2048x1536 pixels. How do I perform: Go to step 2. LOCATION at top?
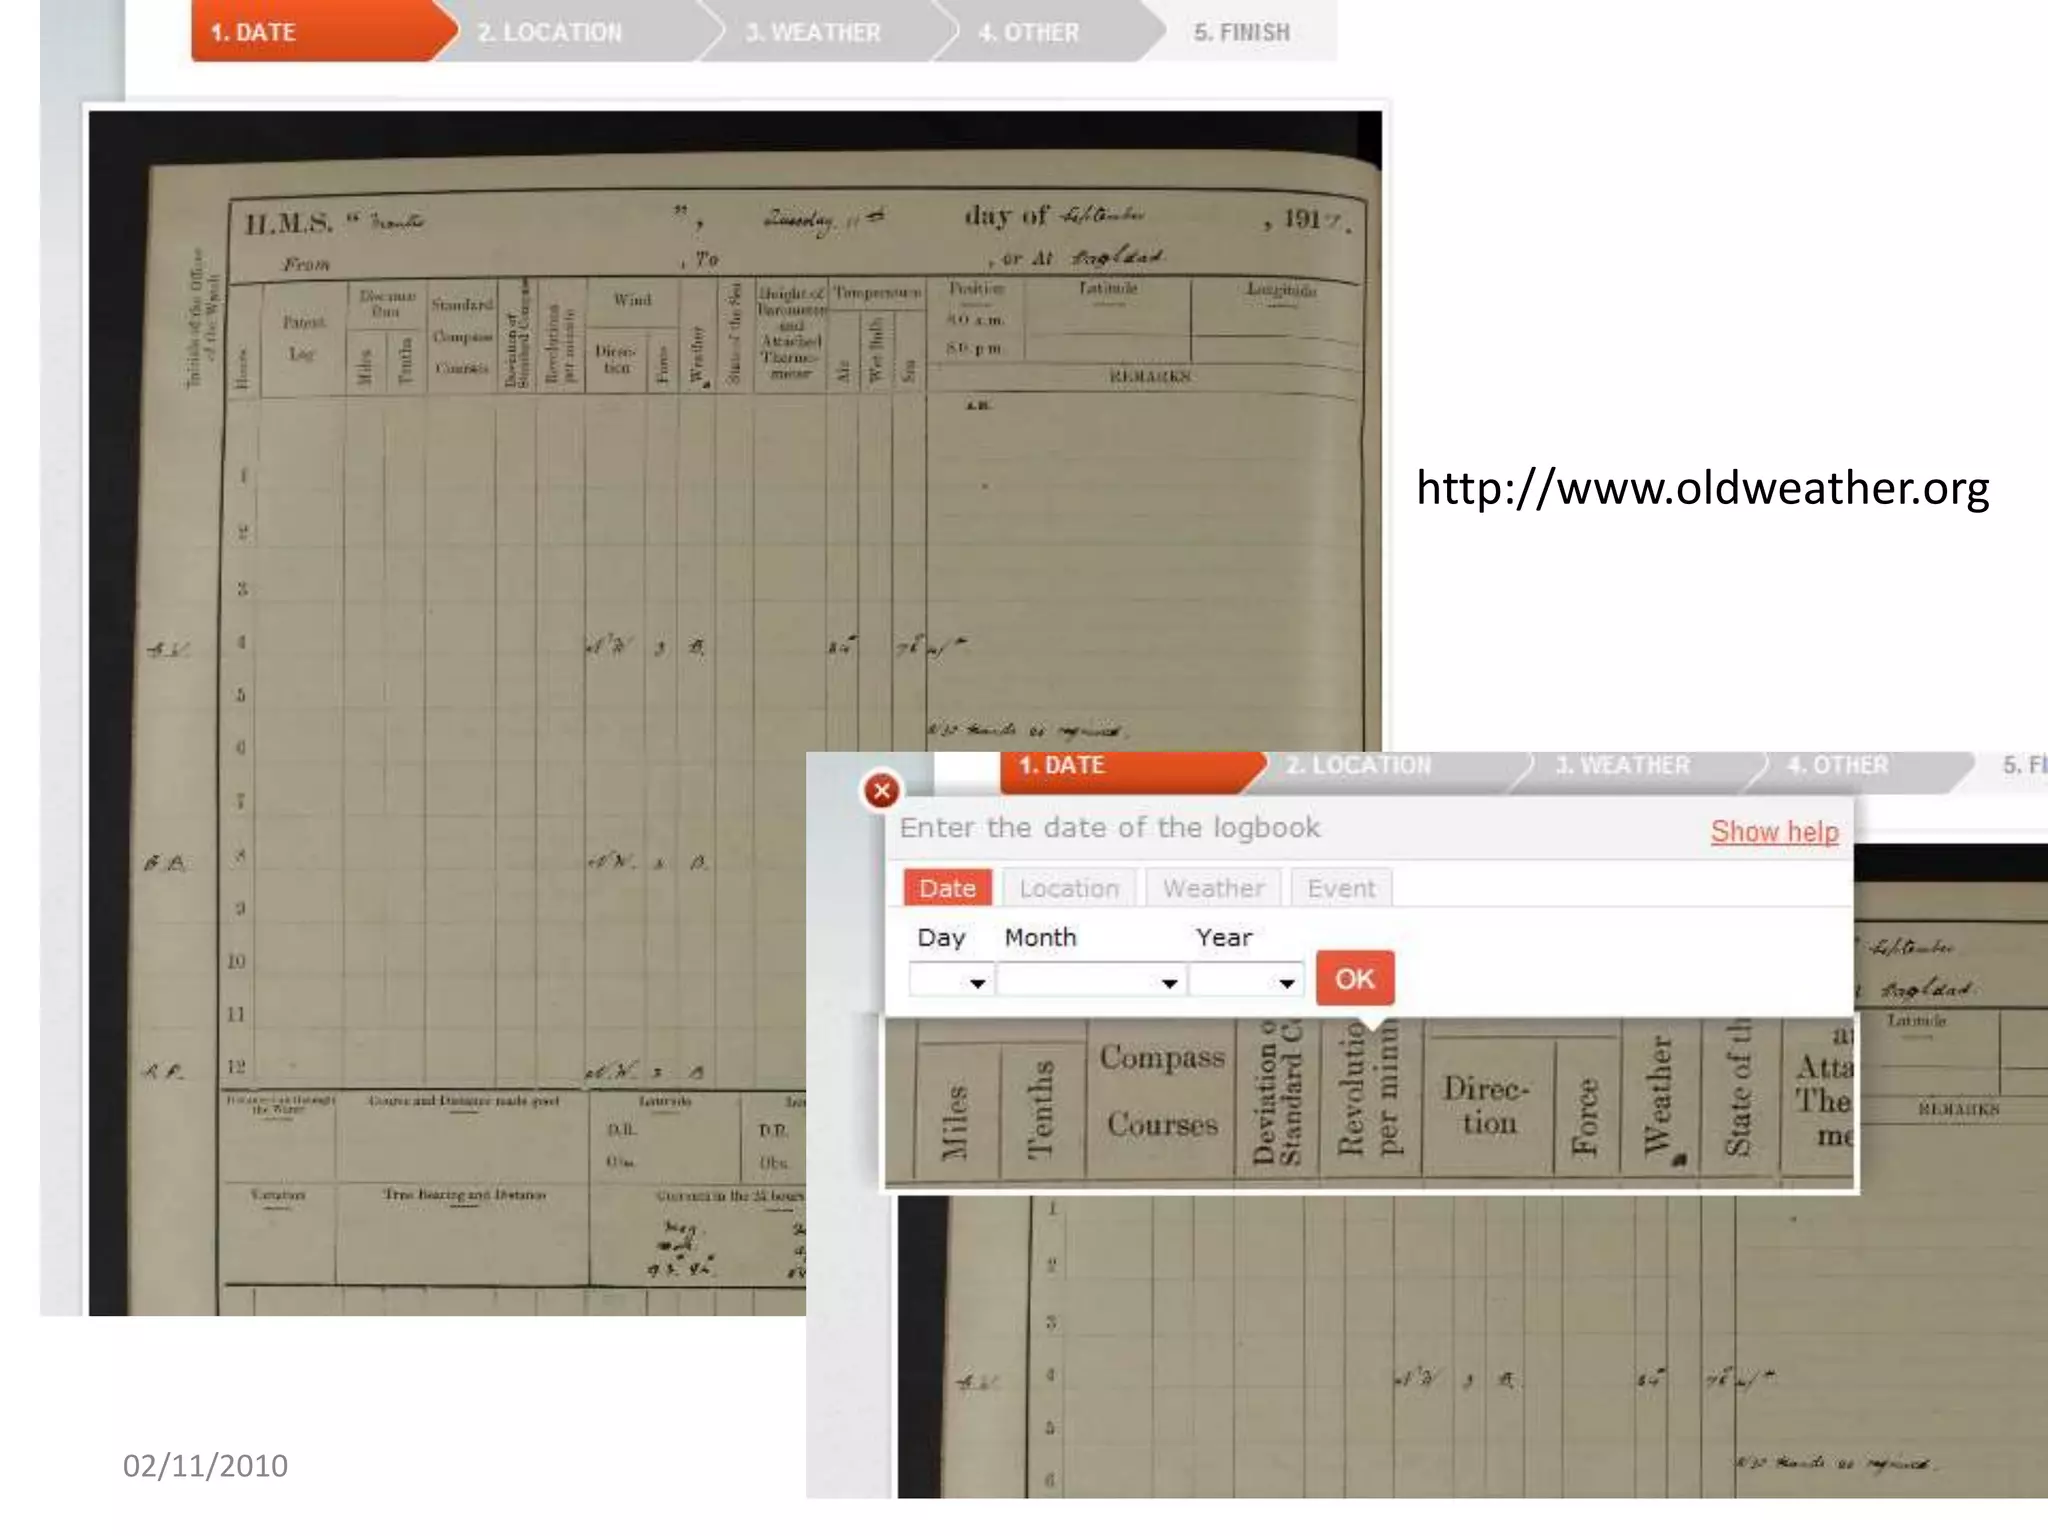[550, 32]
